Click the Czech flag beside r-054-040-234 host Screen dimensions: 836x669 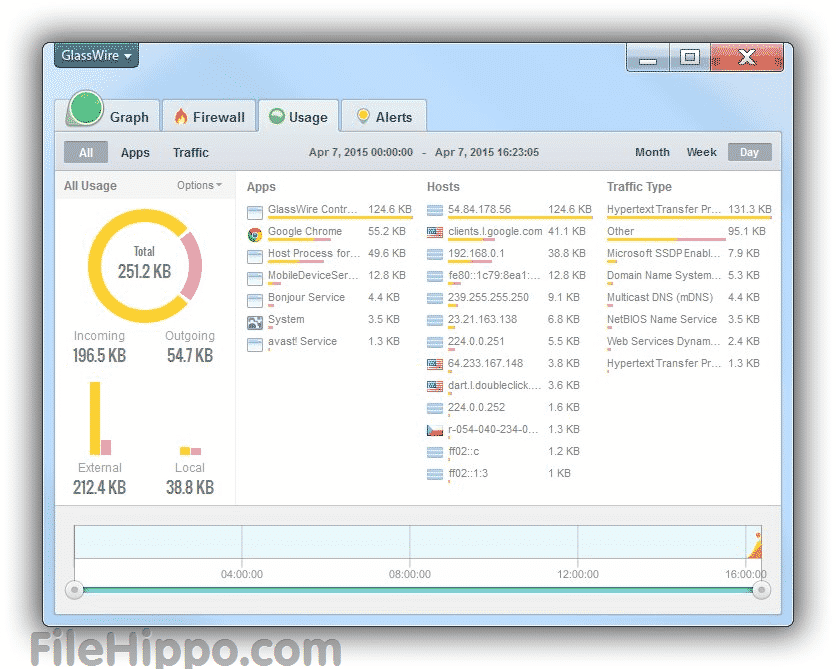(x=435, y=430)
